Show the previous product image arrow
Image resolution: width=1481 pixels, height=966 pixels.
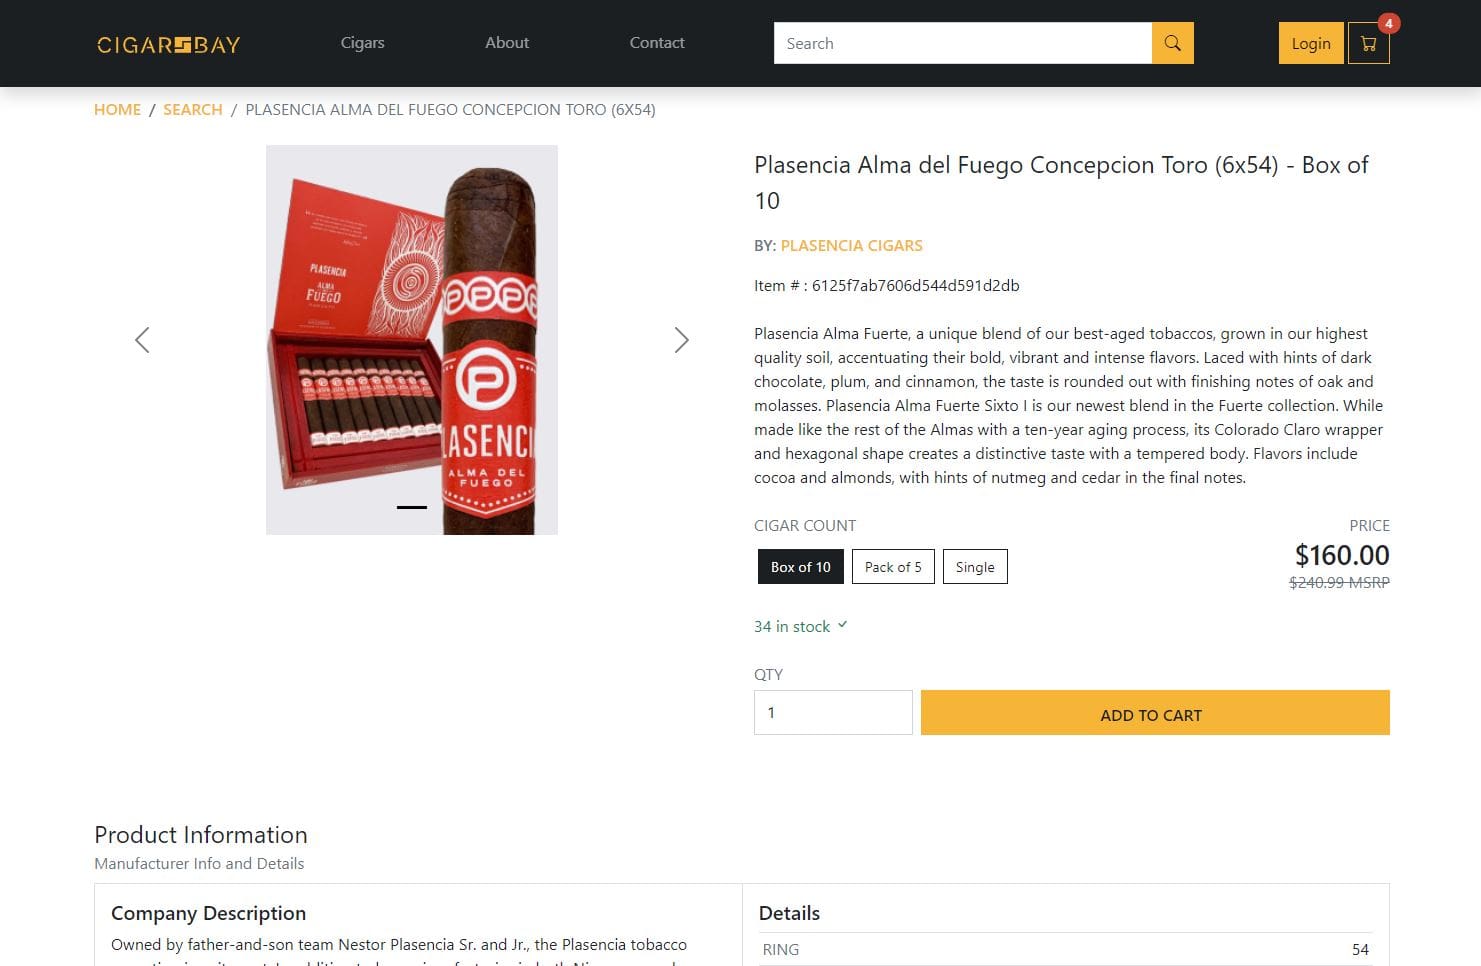[142, 340]
